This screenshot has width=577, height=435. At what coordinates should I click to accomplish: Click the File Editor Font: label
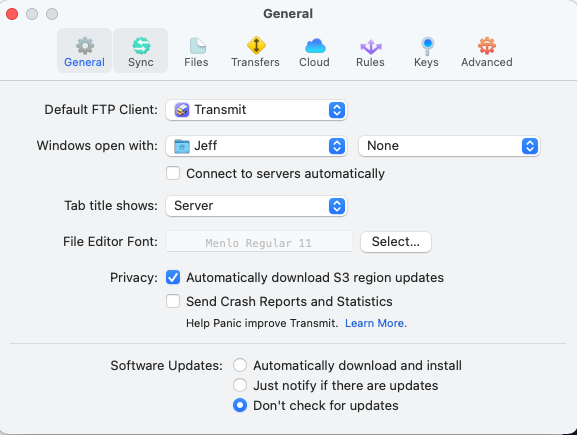110,241
